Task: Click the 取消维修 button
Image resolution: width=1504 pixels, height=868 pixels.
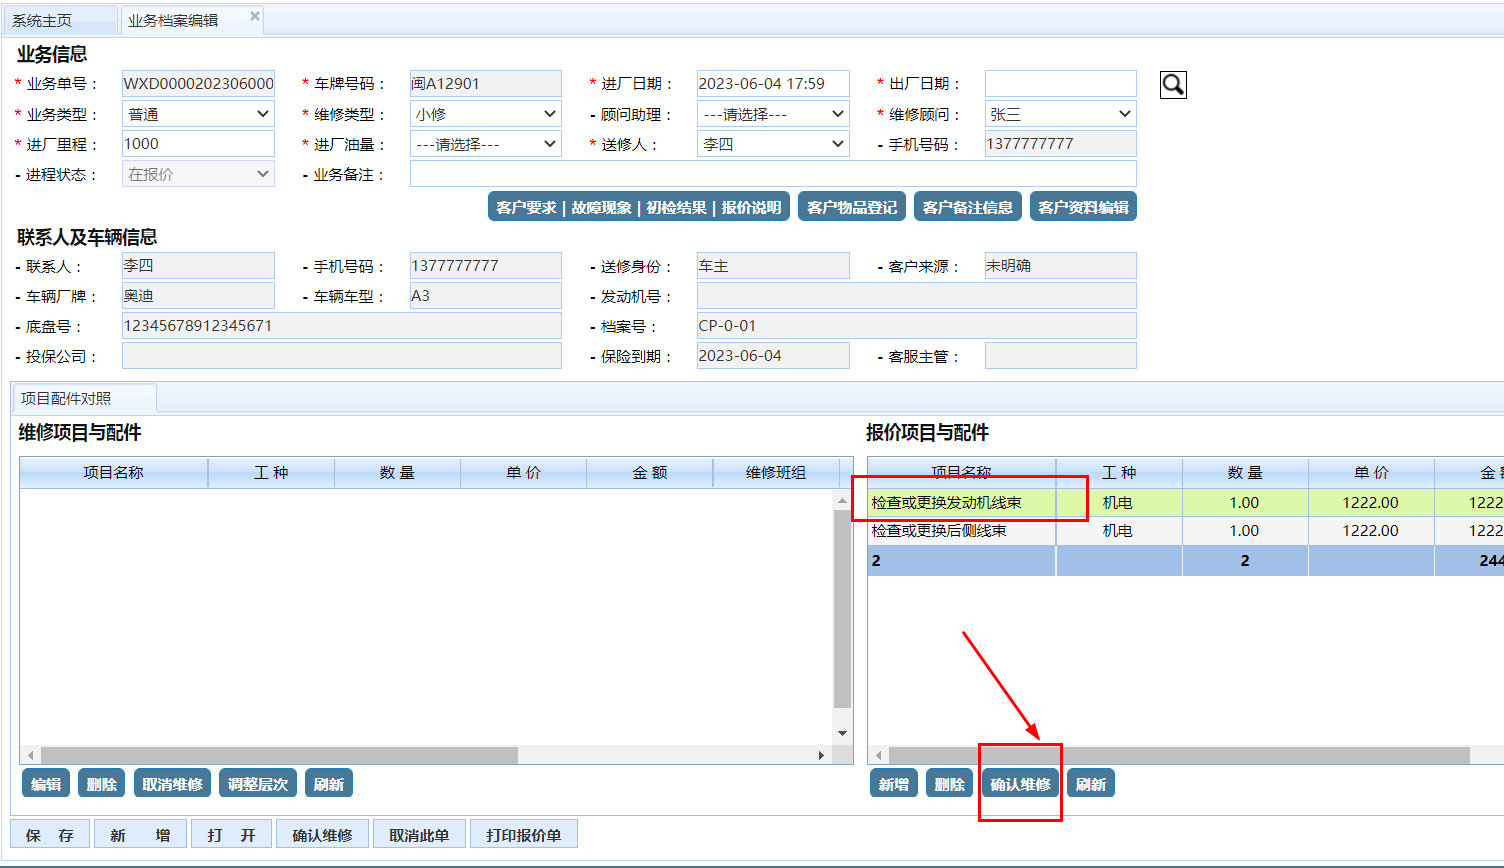Action: (x=172, y=784)
